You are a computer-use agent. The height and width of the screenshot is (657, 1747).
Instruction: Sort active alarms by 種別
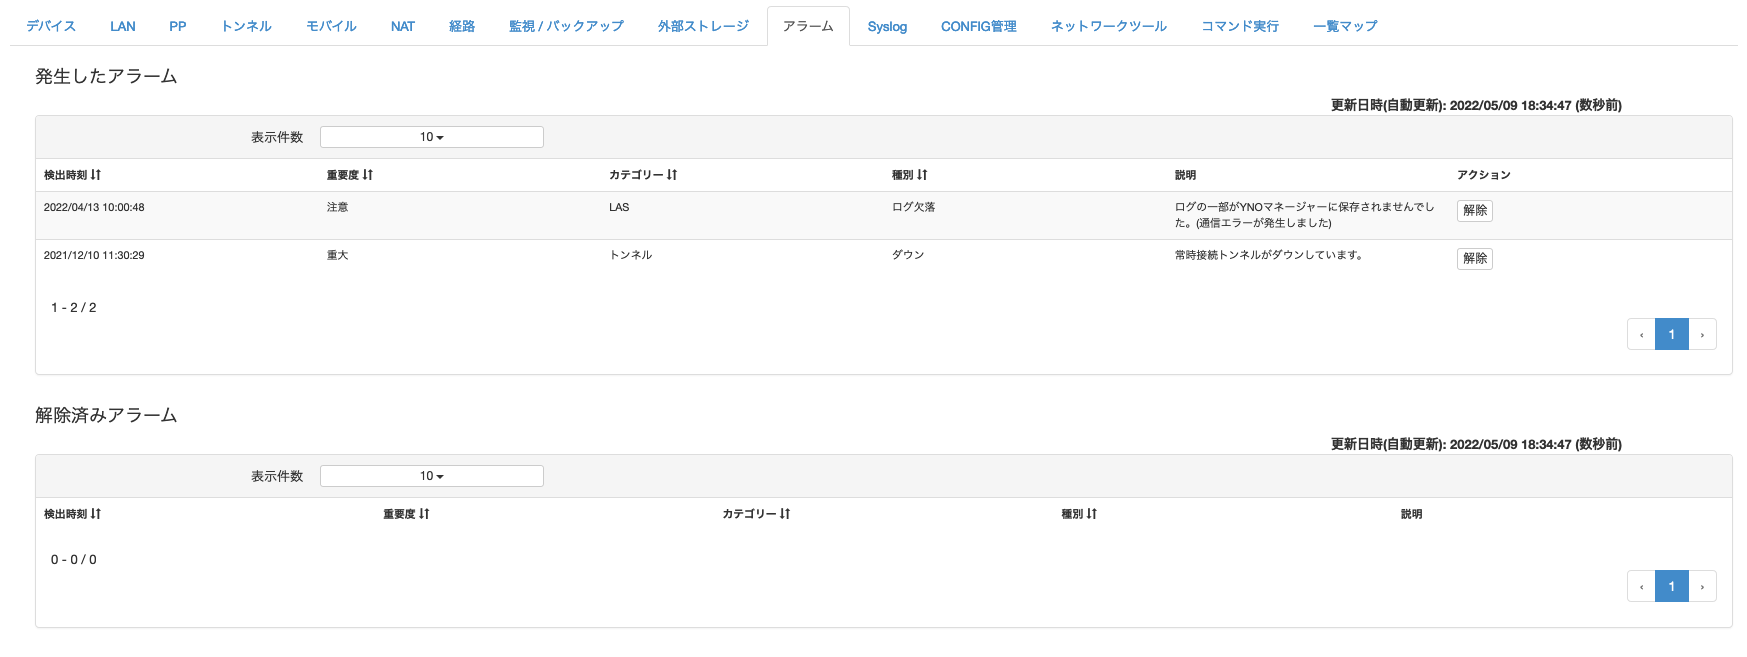click(910, 175)
